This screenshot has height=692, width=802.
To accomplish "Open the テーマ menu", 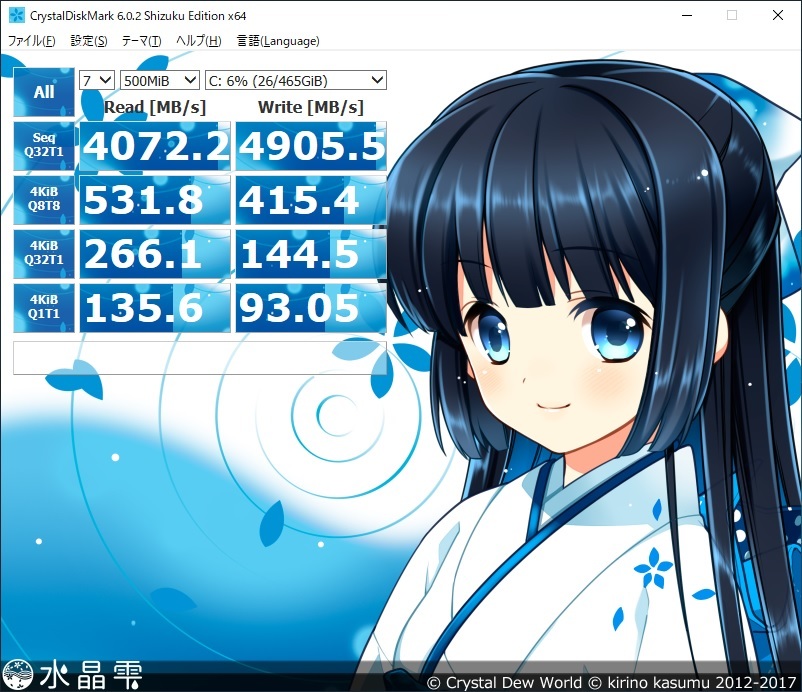I will tap(141, 41).
